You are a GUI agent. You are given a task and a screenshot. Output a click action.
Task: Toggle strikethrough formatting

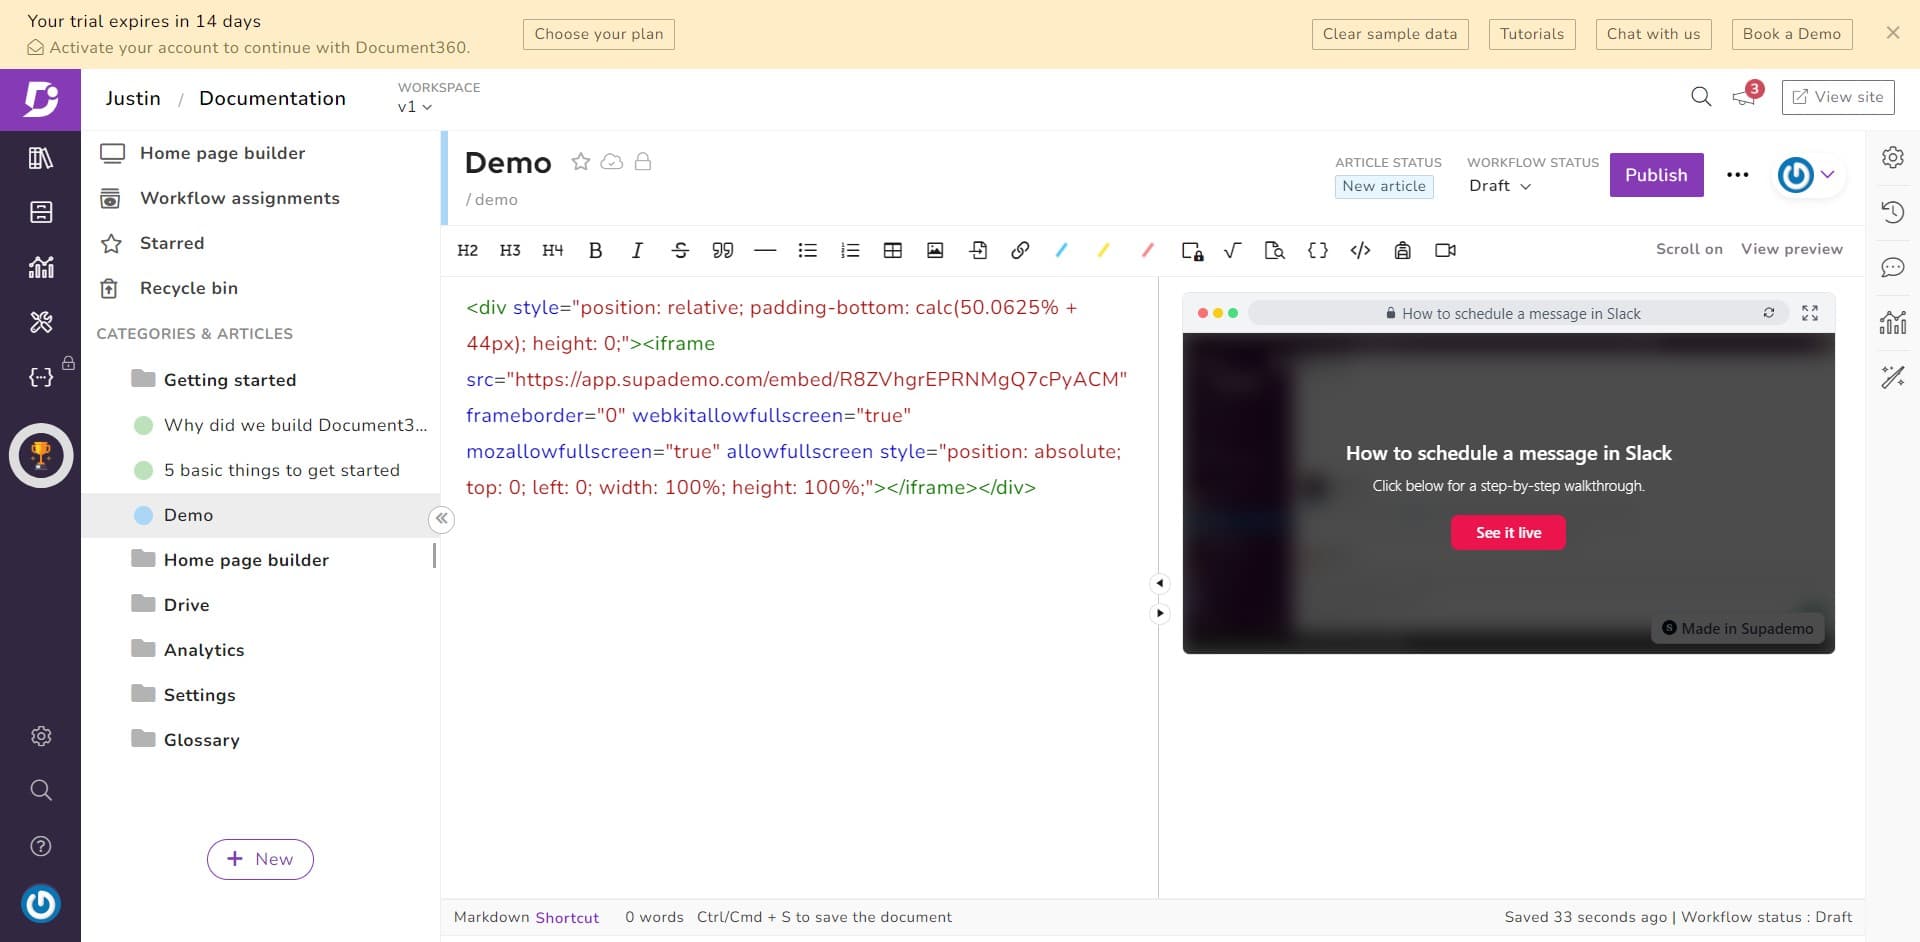click(680, 250)
